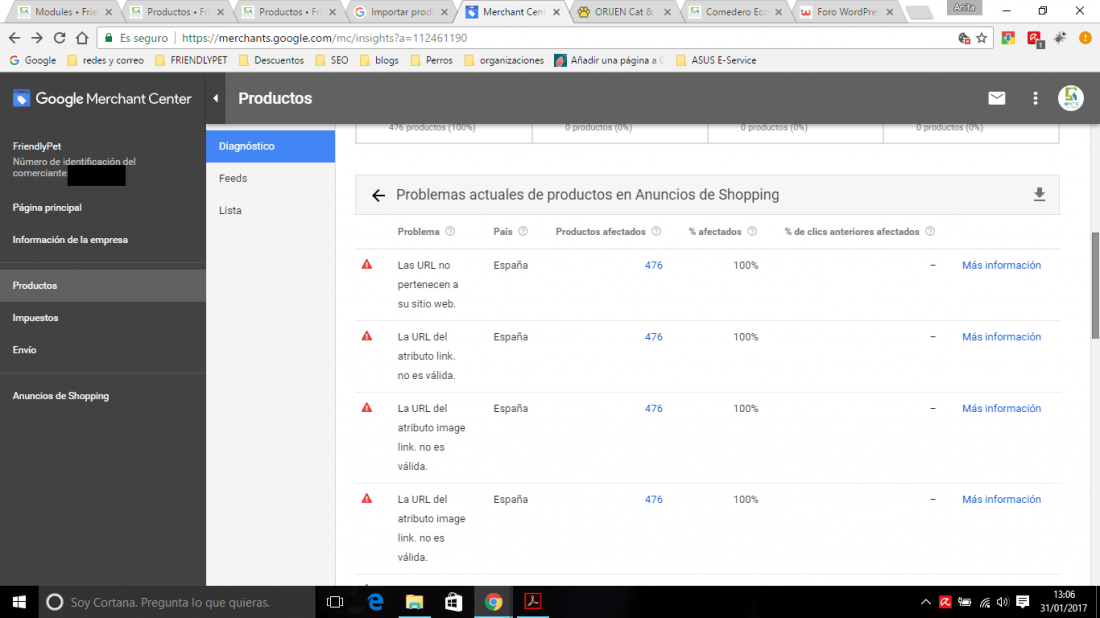The image size is (1100, 618).
Task: Open the SEO bookmark folder
Action: [x=332, y=60]
